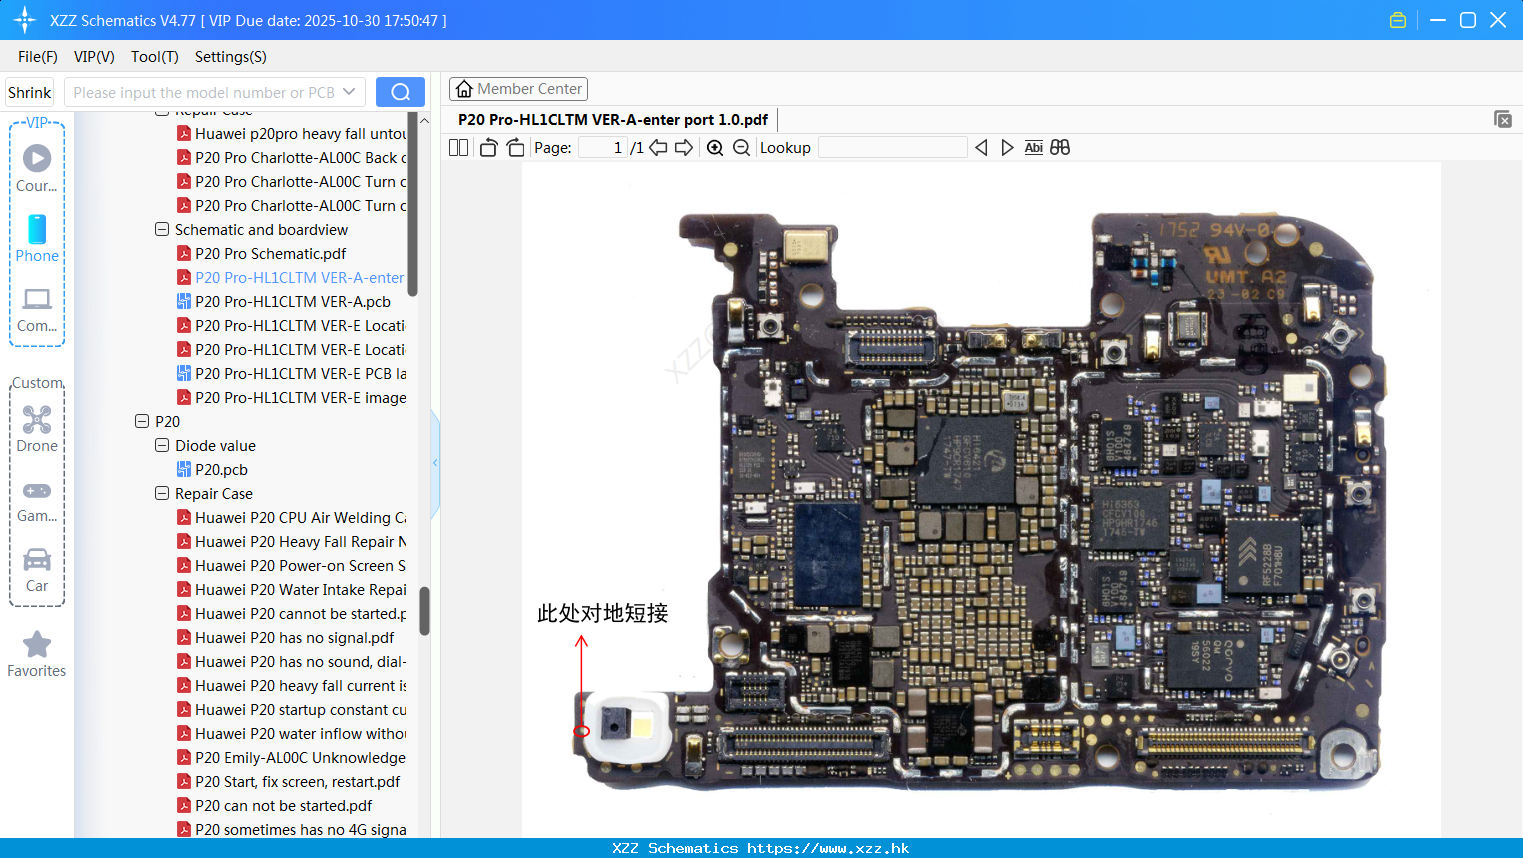
Task: Collapse the P20 tree node
Action: pyautogui.click(x=142, y=421)
